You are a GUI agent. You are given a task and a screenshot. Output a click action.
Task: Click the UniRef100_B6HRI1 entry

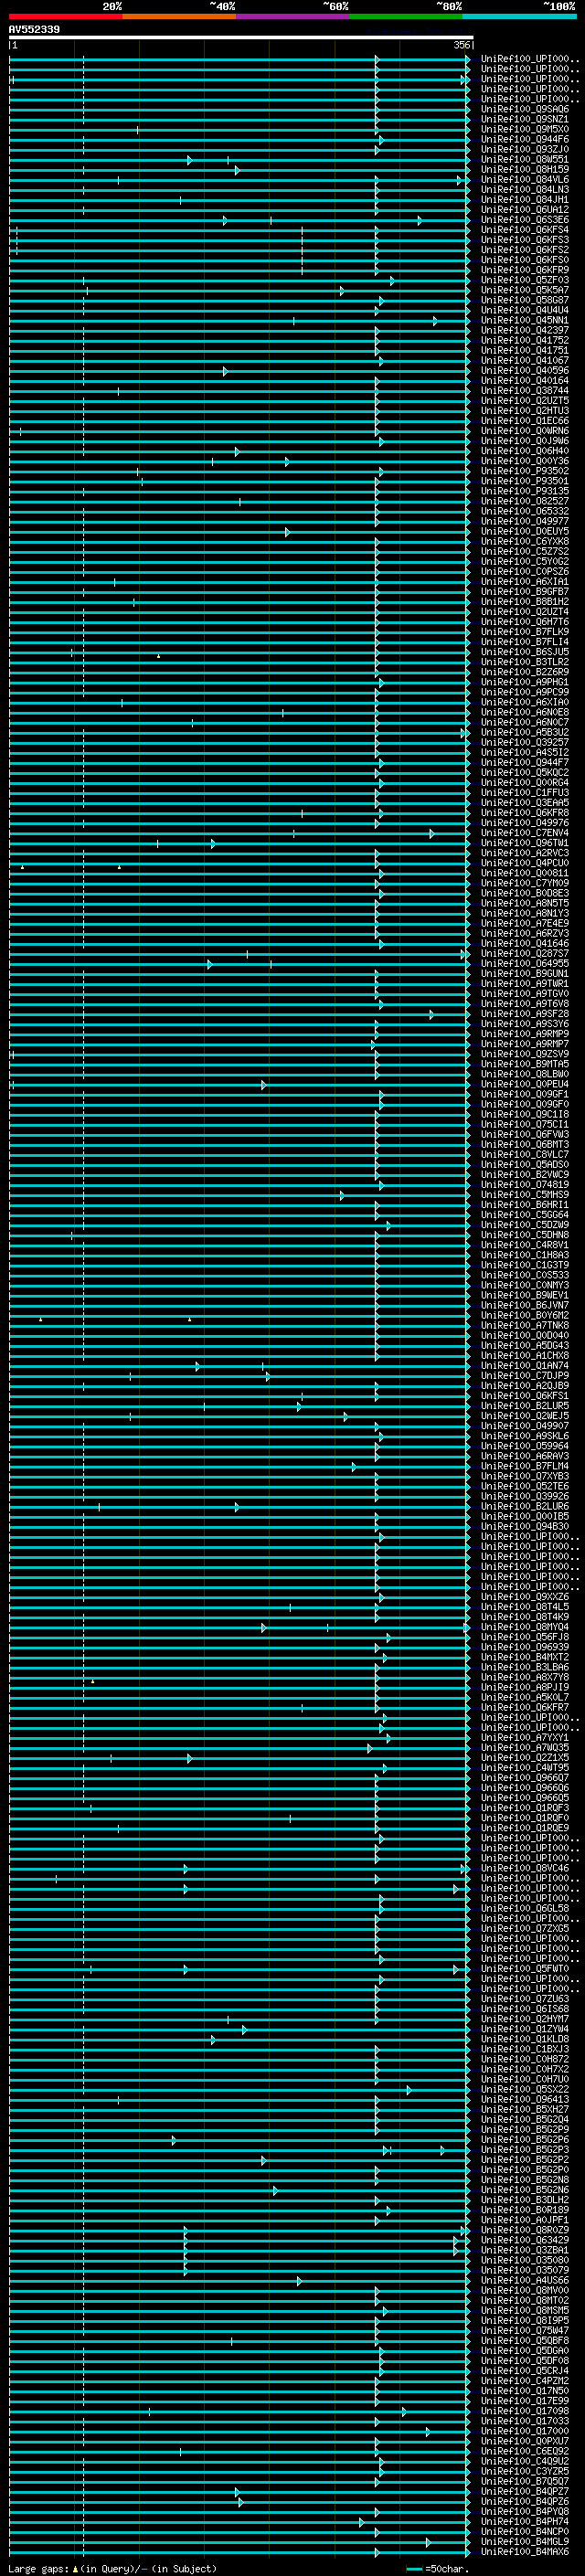point(525,1204)
